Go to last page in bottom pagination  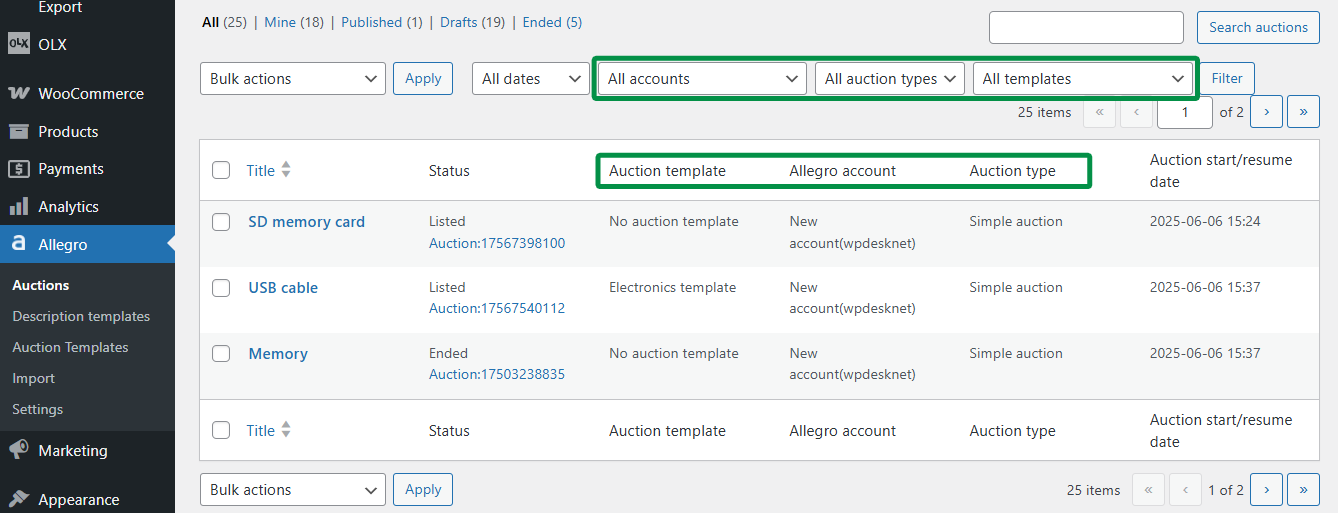click(1303, 490)
